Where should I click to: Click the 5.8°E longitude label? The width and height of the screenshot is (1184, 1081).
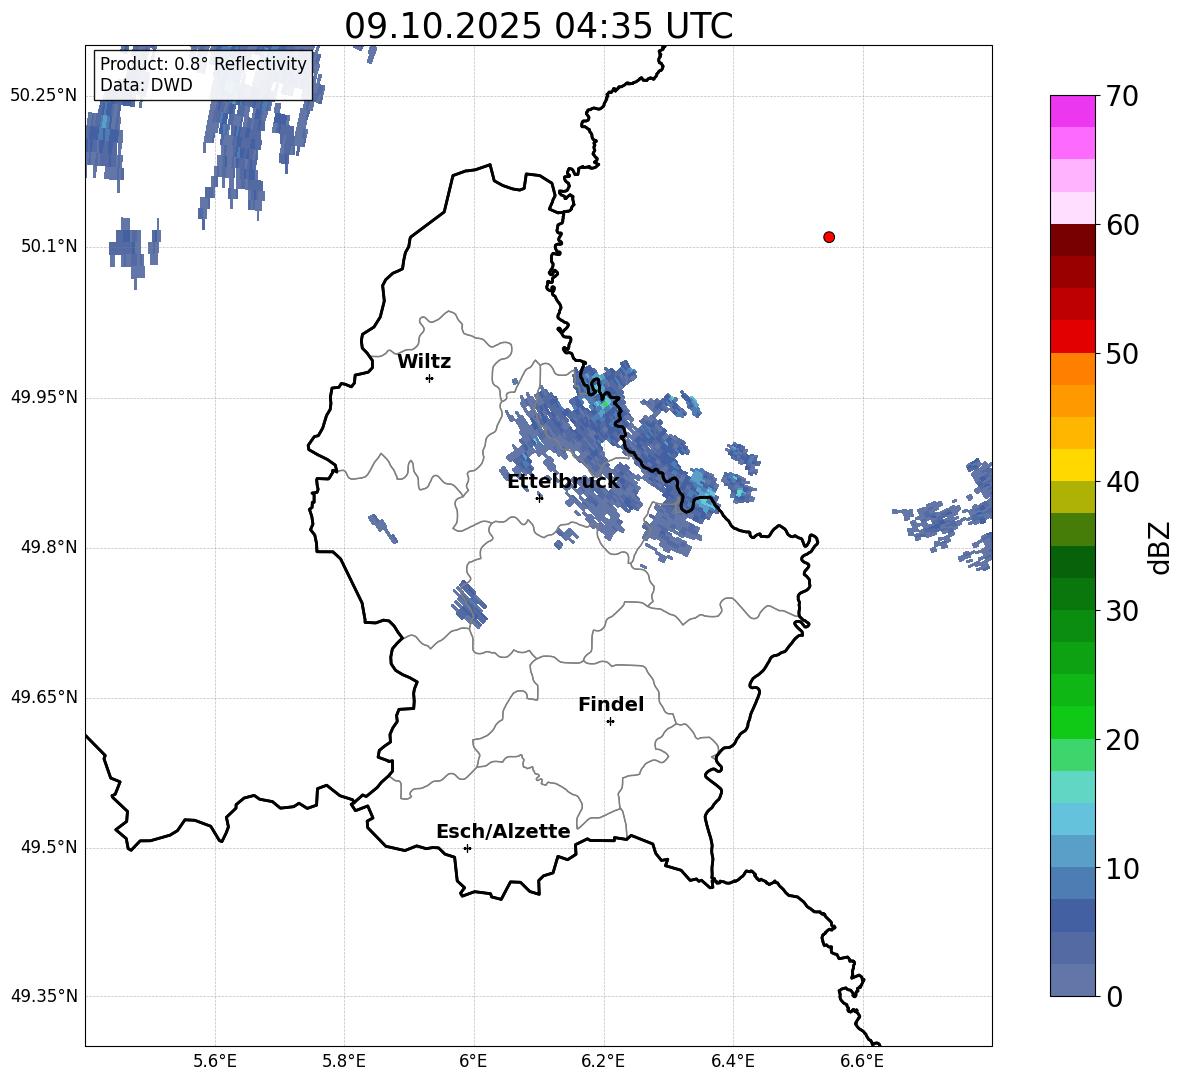[344, 1061]
